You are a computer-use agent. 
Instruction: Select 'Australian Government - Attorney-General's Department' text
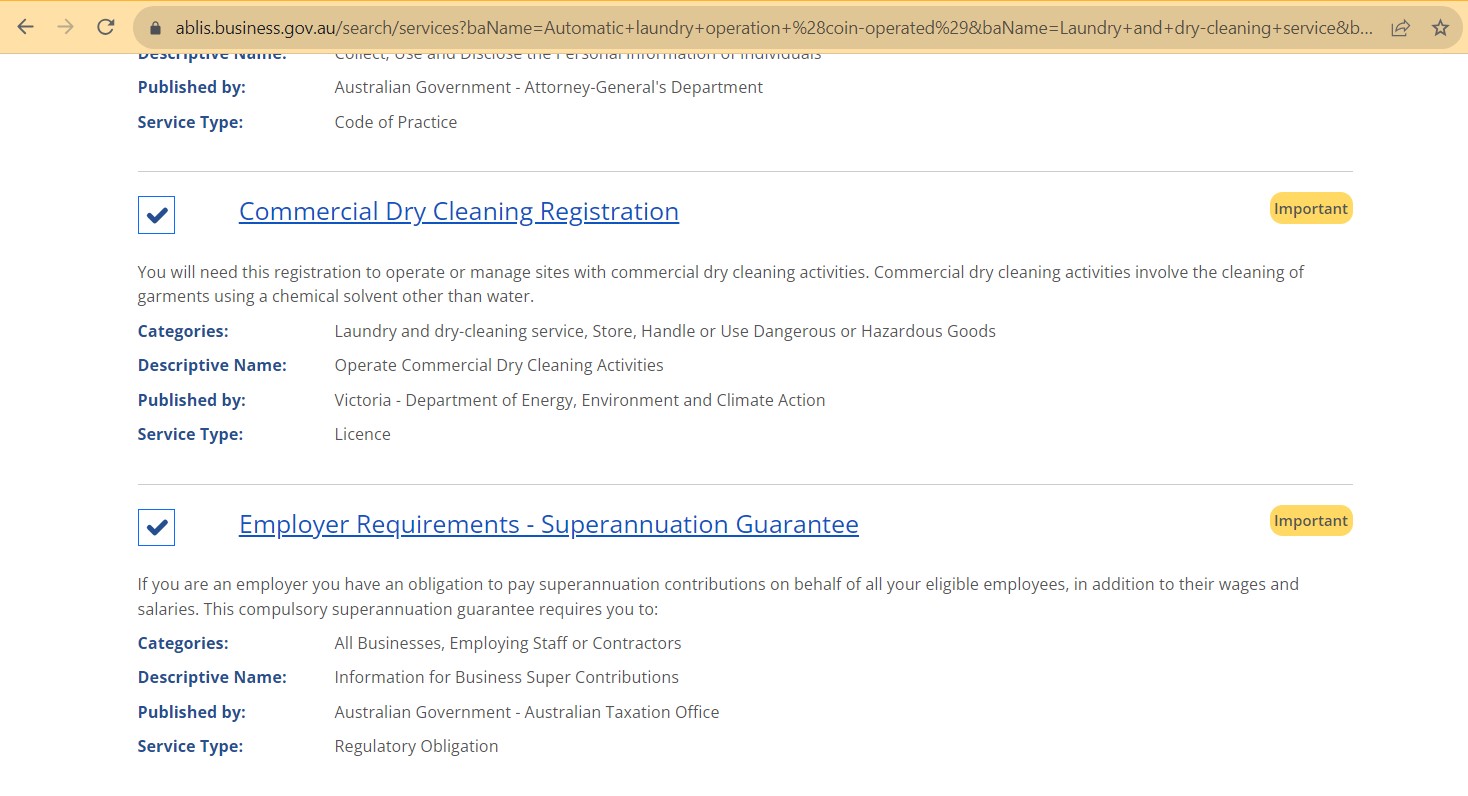click(x=549, y=87)
